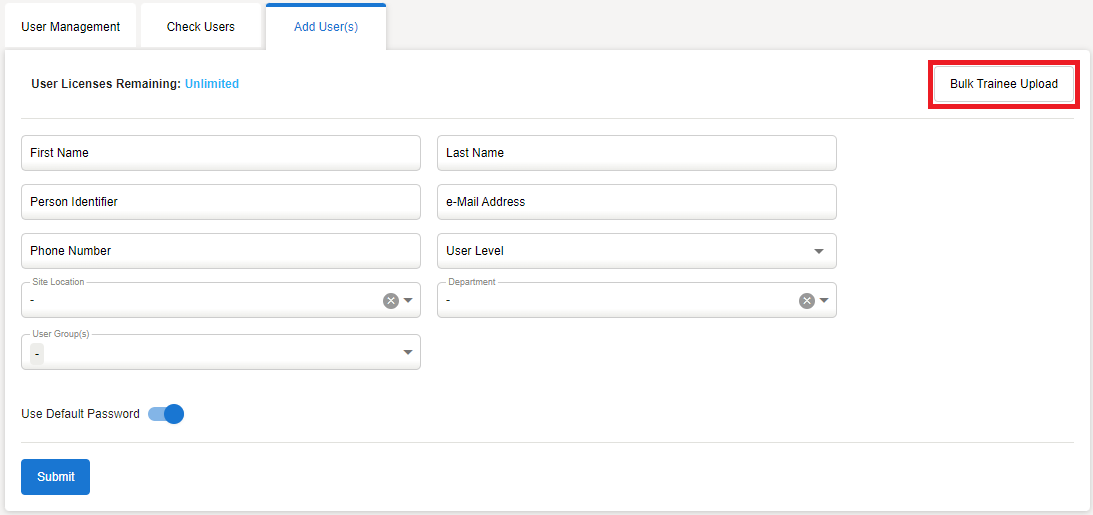The height and width of the screenshot is (515, 1093).
Task: Click the User Licenses Remaining label
Action: pos(106,84)
